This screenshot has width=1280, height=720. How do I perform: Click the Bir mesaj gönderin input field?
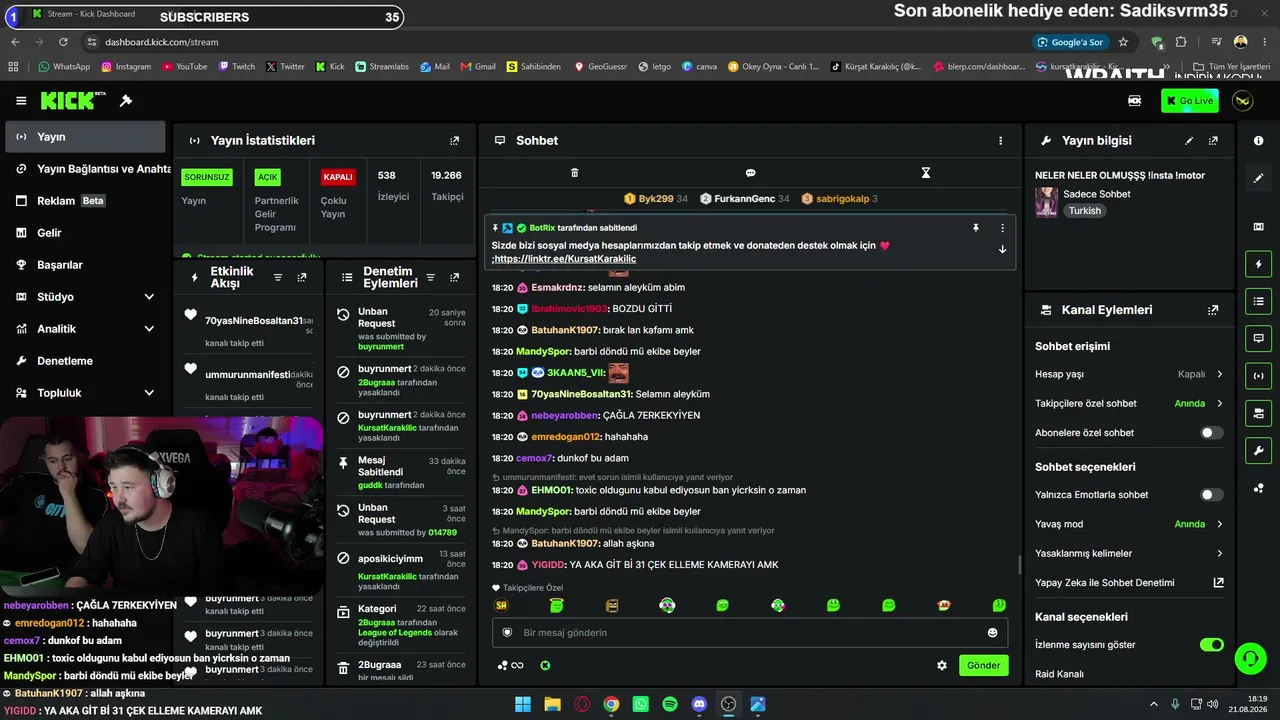pos(750,633)
